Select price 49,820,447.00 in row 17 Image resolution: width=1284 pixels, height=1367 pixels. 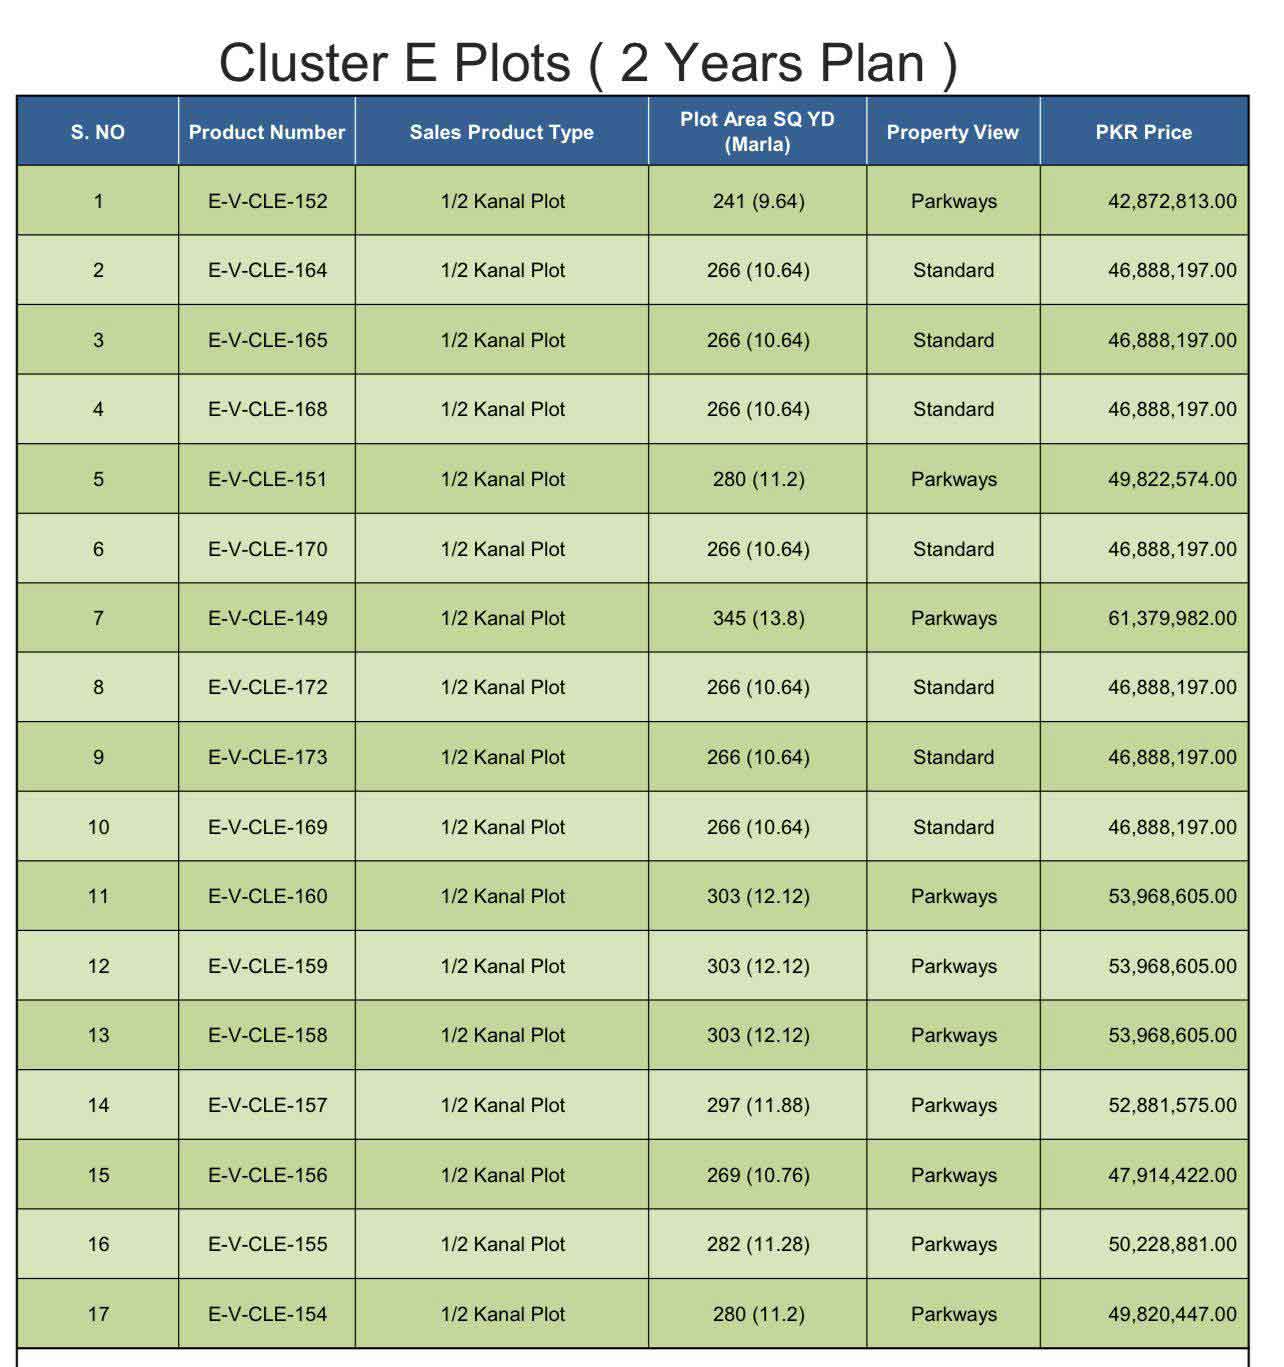click(1144, 1314)
